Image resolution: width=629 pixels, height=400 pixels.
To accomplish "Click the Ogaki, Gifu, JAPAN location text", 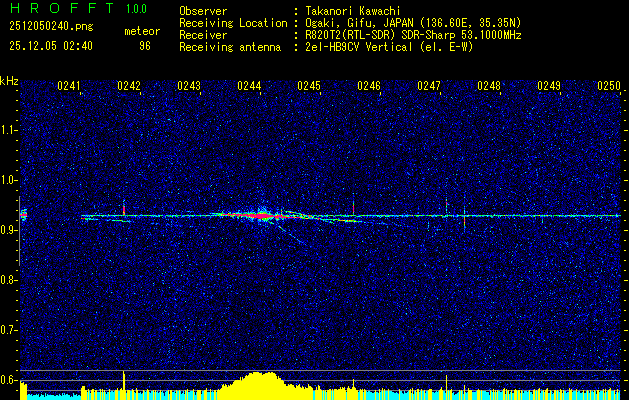I will pos(413,24).
